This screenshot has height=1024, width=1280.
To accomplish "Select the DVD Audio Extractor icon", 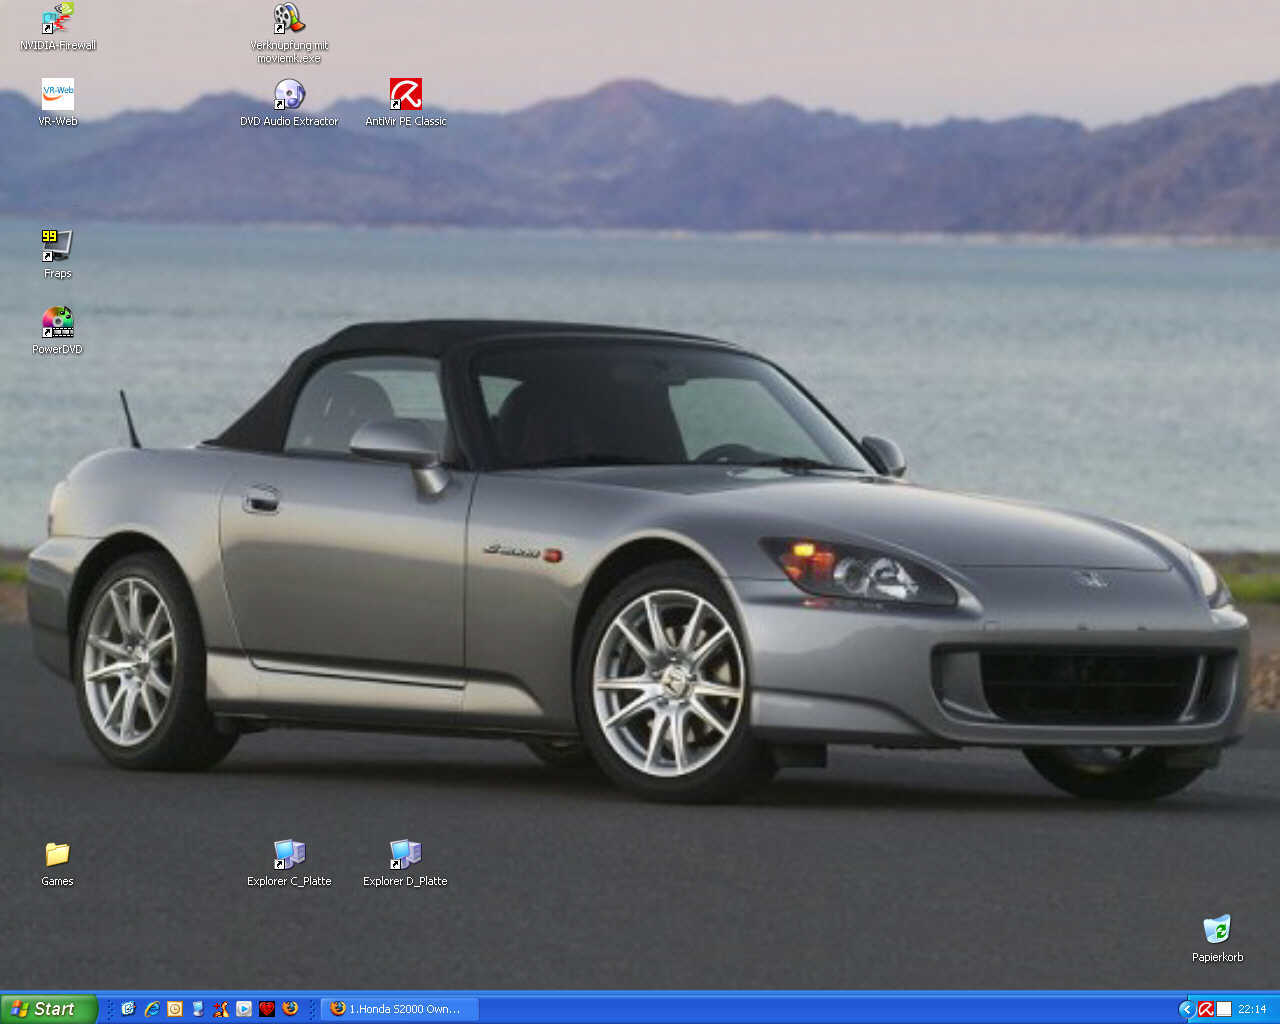I will 289,96.
